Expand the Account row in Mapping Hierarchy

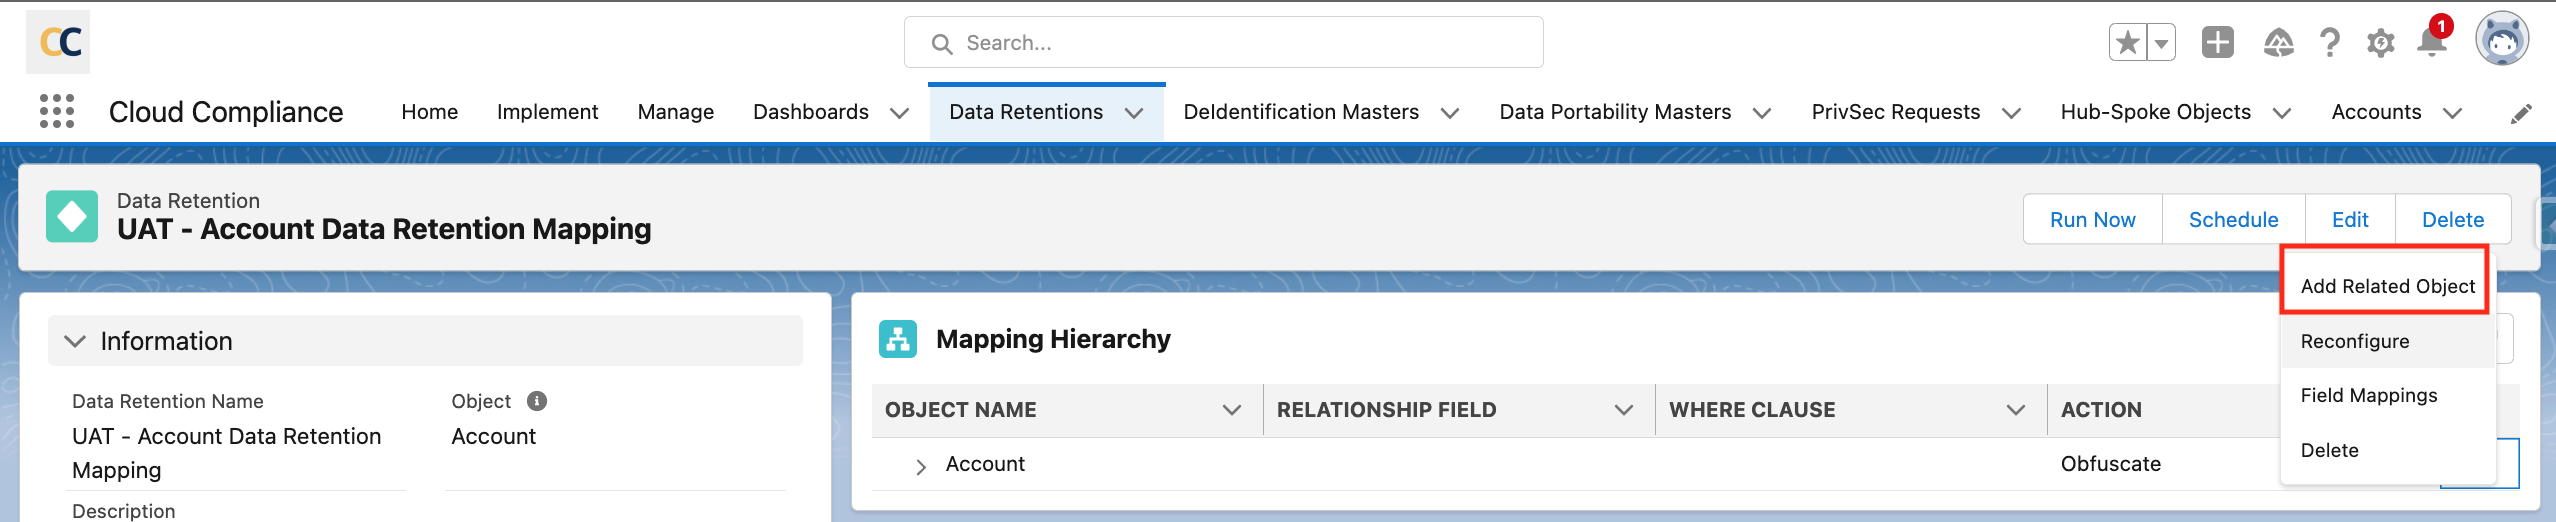pos(921,466)
